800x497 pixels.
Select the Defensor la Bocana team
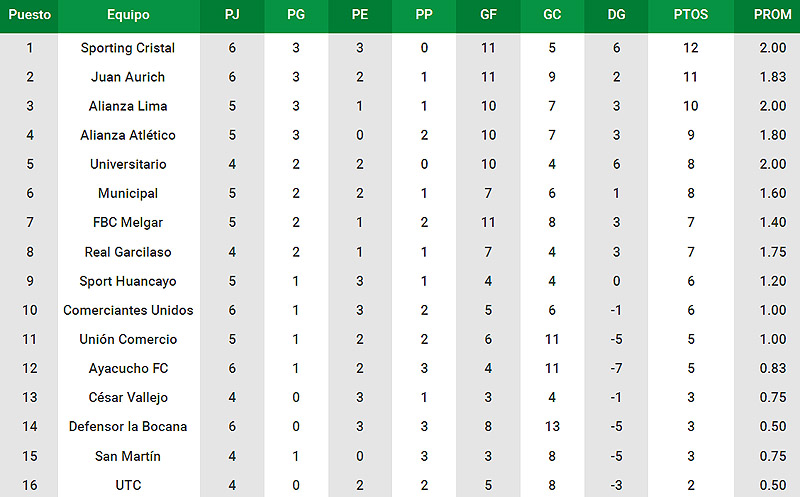point(128,427)
